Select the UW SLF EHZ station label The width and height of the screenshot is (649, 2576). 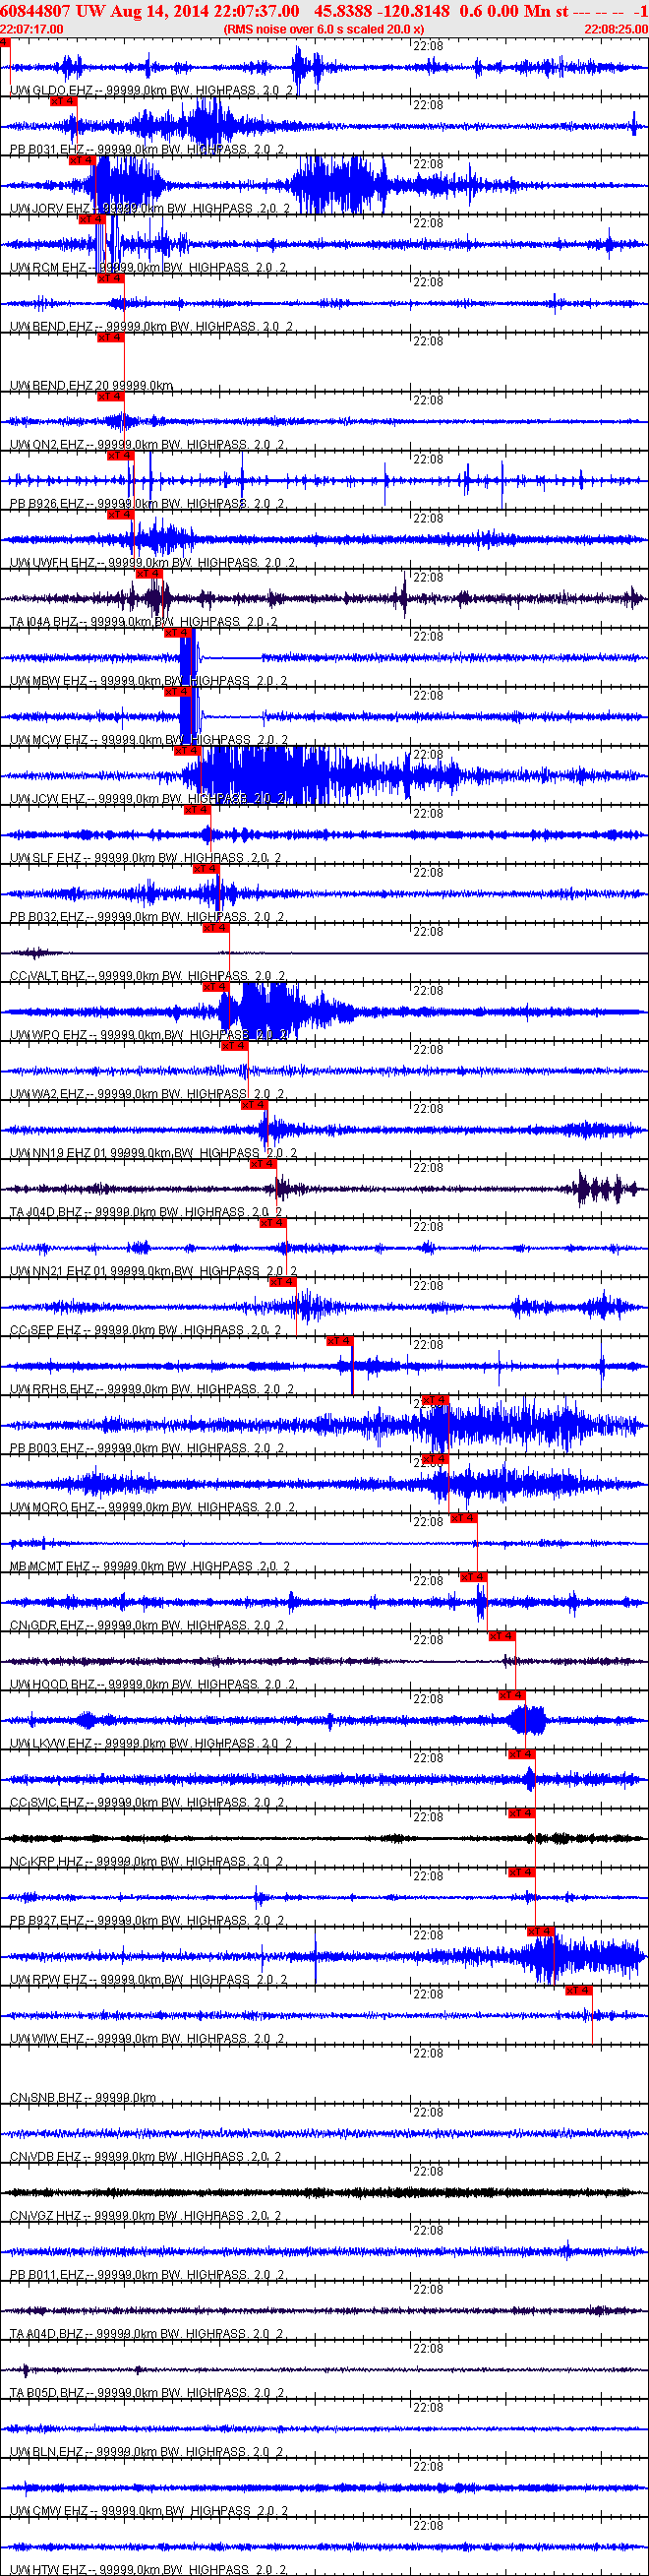click(x=146, y=857)
